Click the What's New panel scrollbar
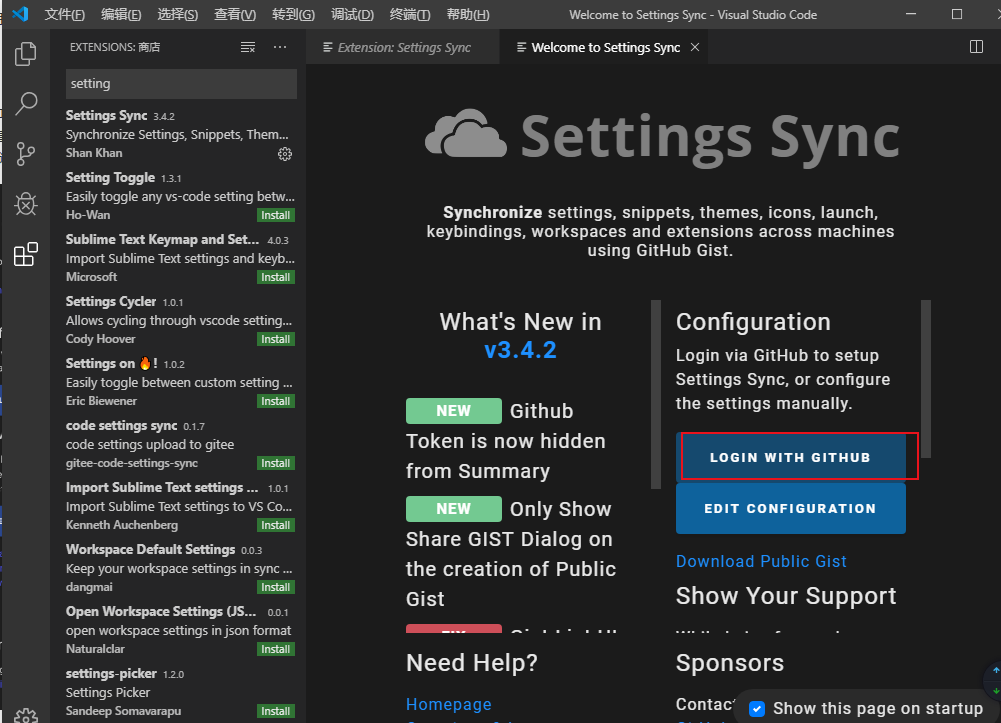The width and height of the screenshot is (1001, 723). pos(656,394)
